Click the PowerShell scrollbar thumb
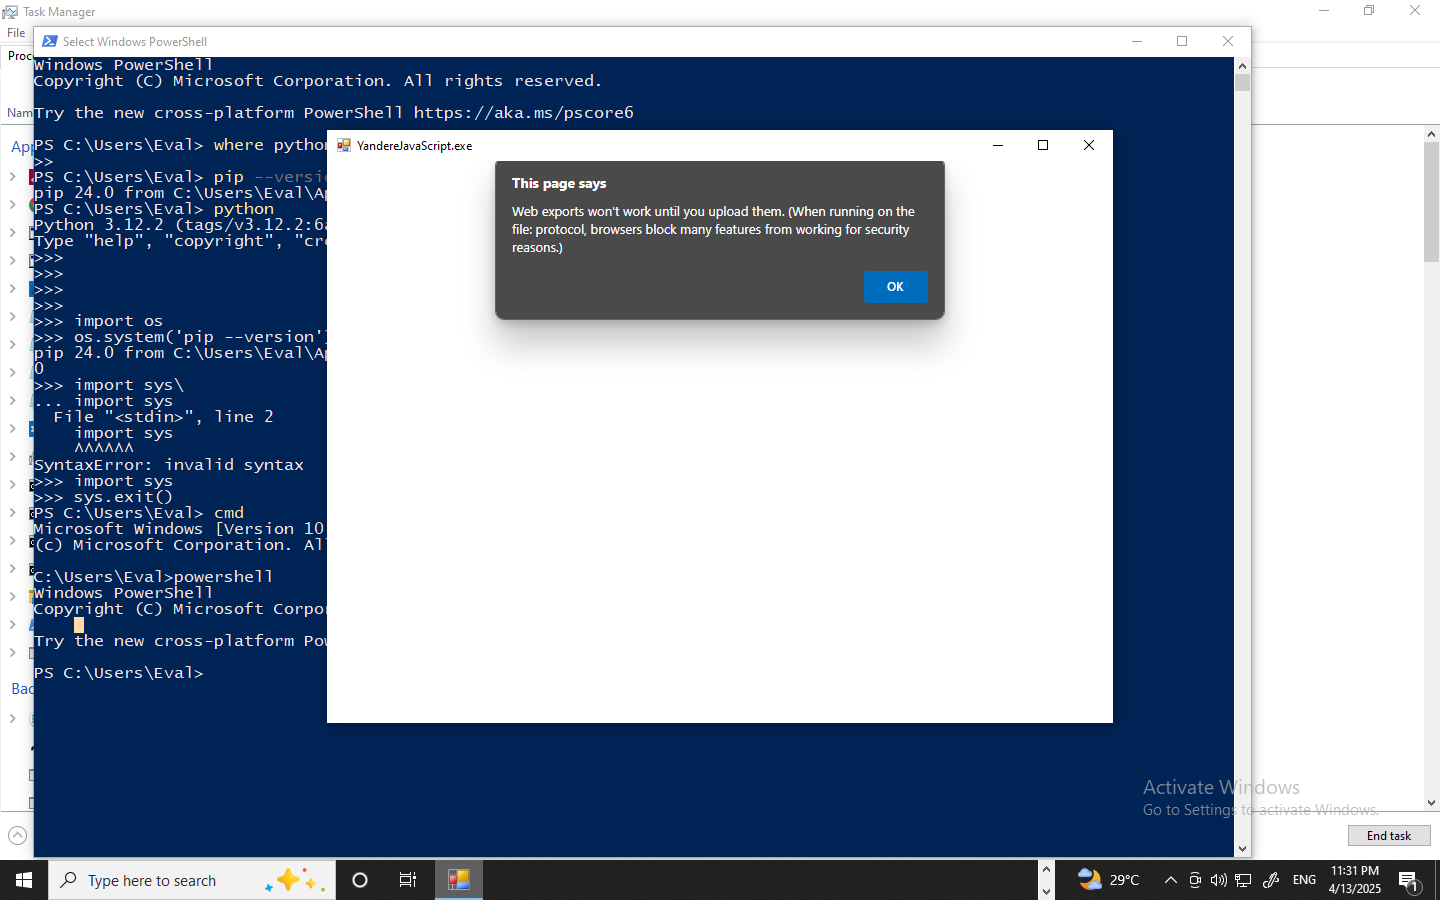The height and width of the screenshot is (900, 1440). [x=1243, y=82]
